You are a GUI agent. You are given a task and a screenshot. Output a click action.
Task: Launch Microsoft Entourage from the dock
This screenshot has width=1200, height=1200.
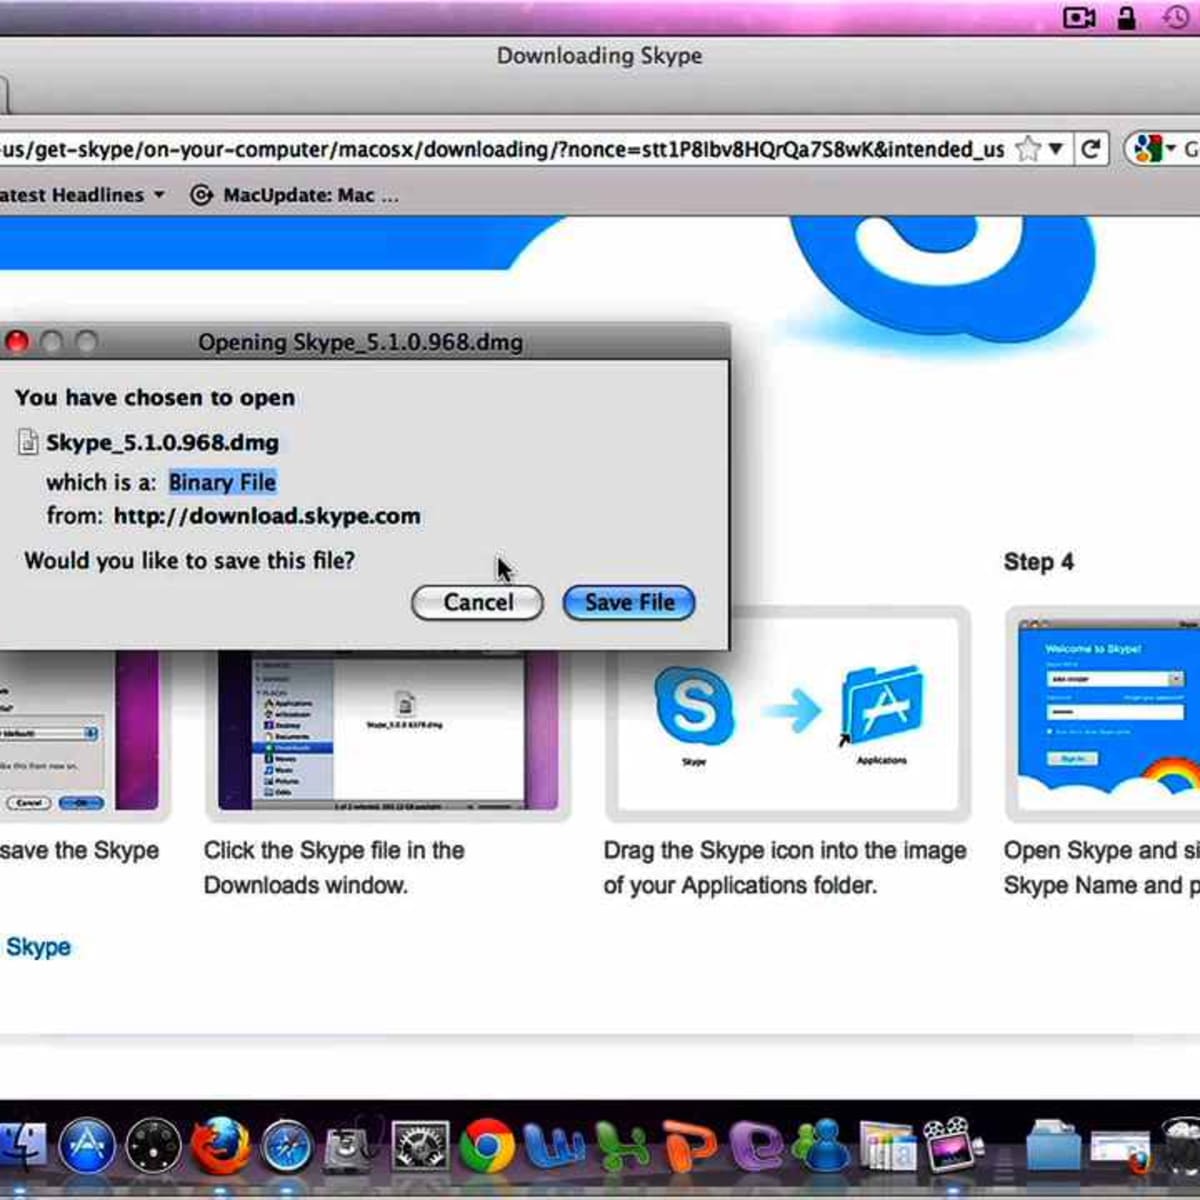(x=756, y=1148)
